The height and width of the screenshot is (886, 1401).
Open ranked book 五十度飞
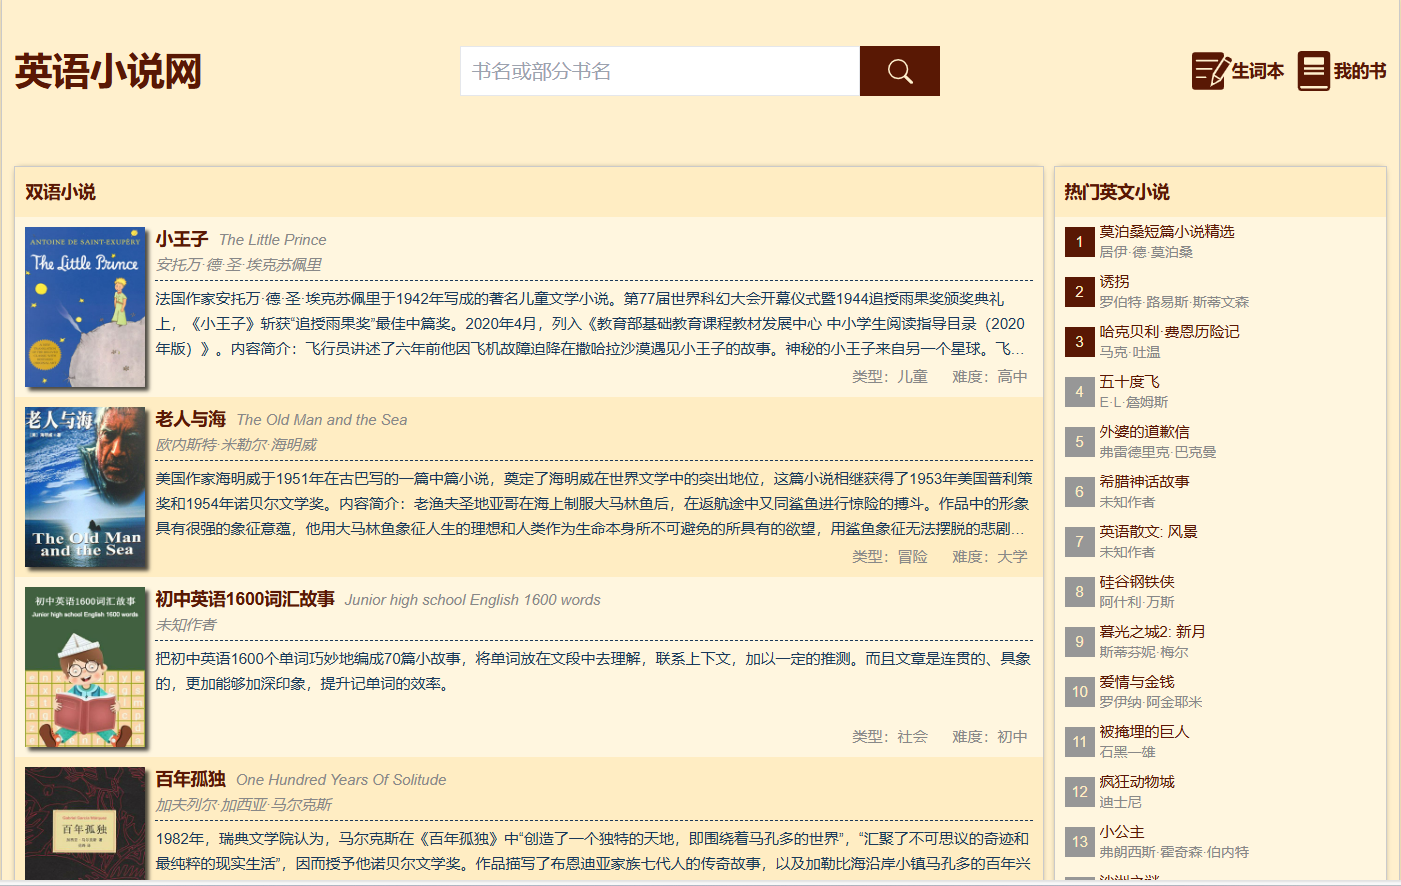(x=1130, y=381)
